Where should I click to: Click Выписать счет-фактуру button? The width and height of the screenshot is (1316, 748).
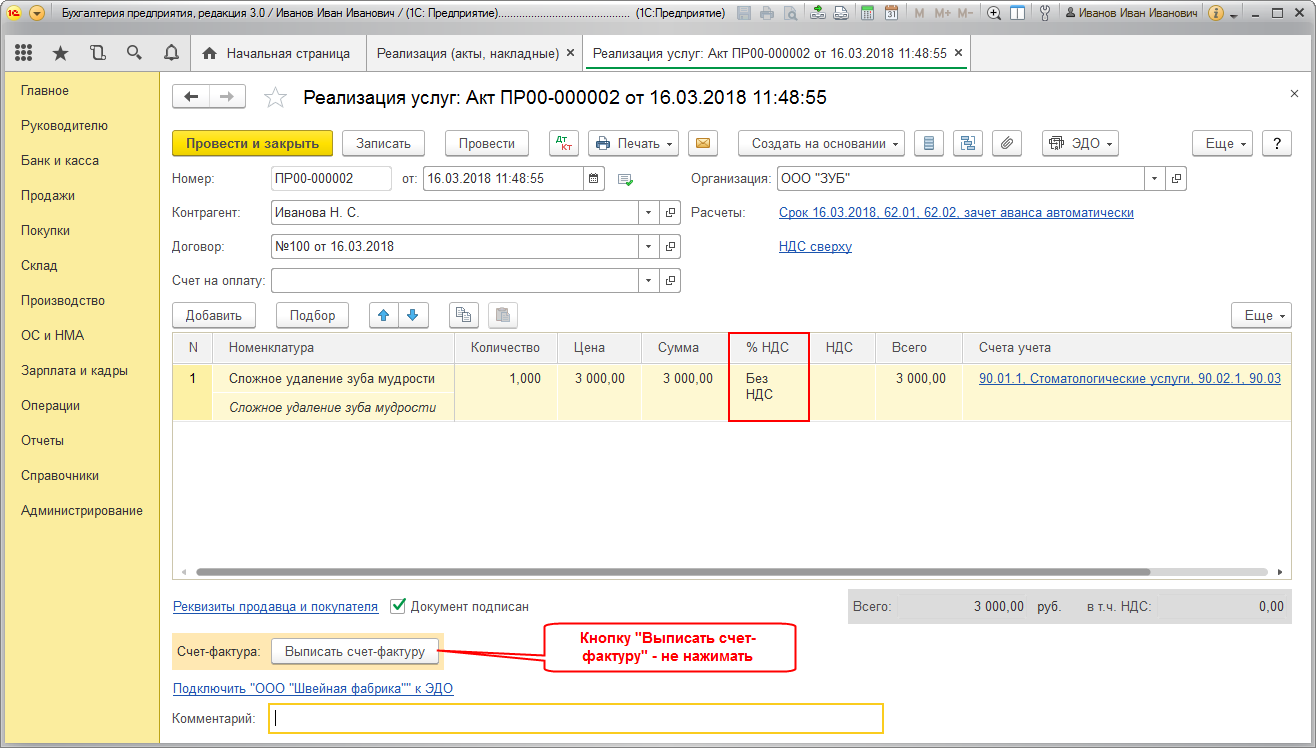355,652
